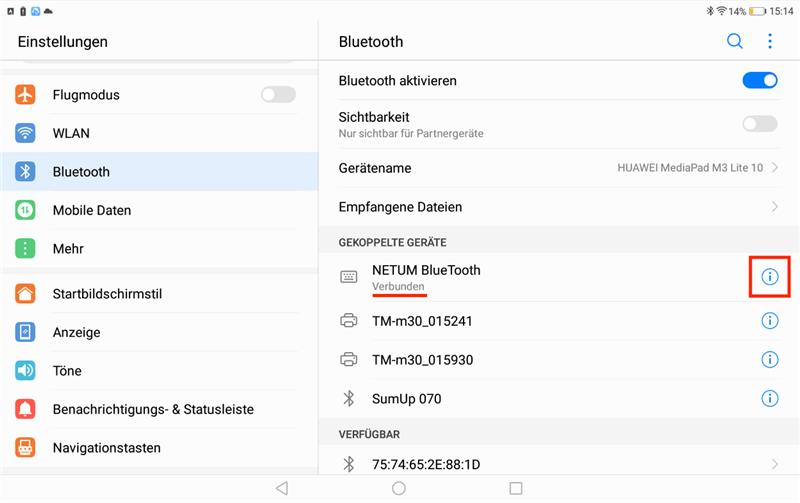Tap printer icon beside TM-m30_015241
This screenshot has width=800, height=503.
pos(348,320)
